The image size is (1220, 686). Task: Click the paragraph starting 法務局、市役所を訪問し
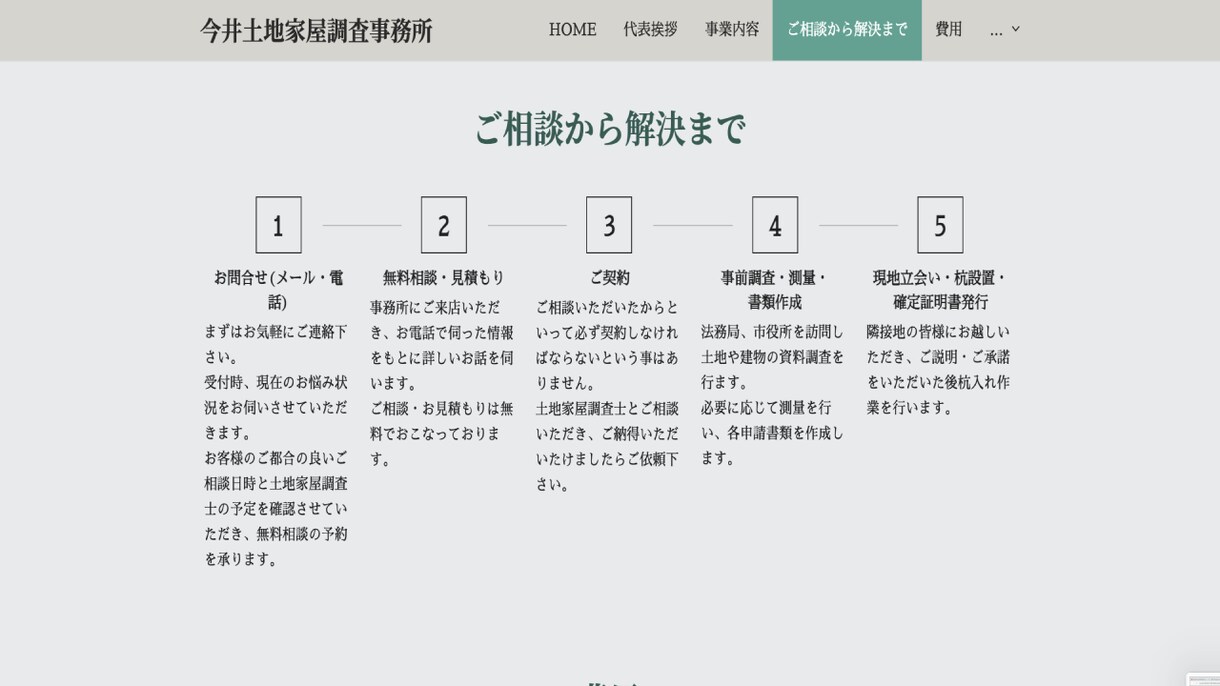(774, 394)
